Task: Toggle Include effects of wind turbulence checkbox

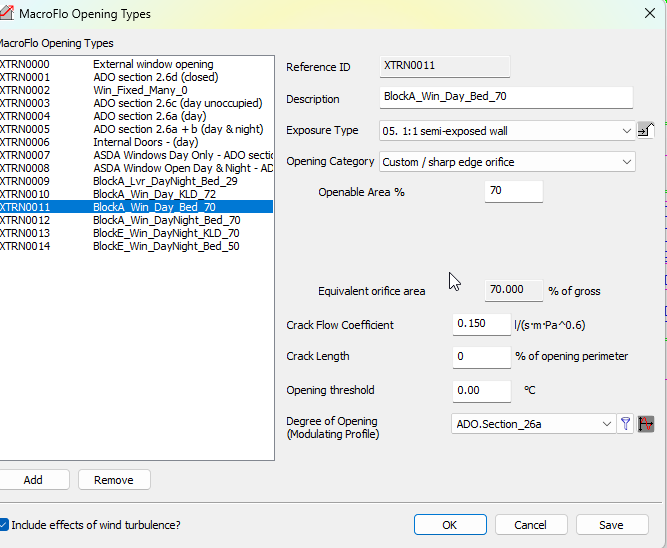Action: [4, 524]
